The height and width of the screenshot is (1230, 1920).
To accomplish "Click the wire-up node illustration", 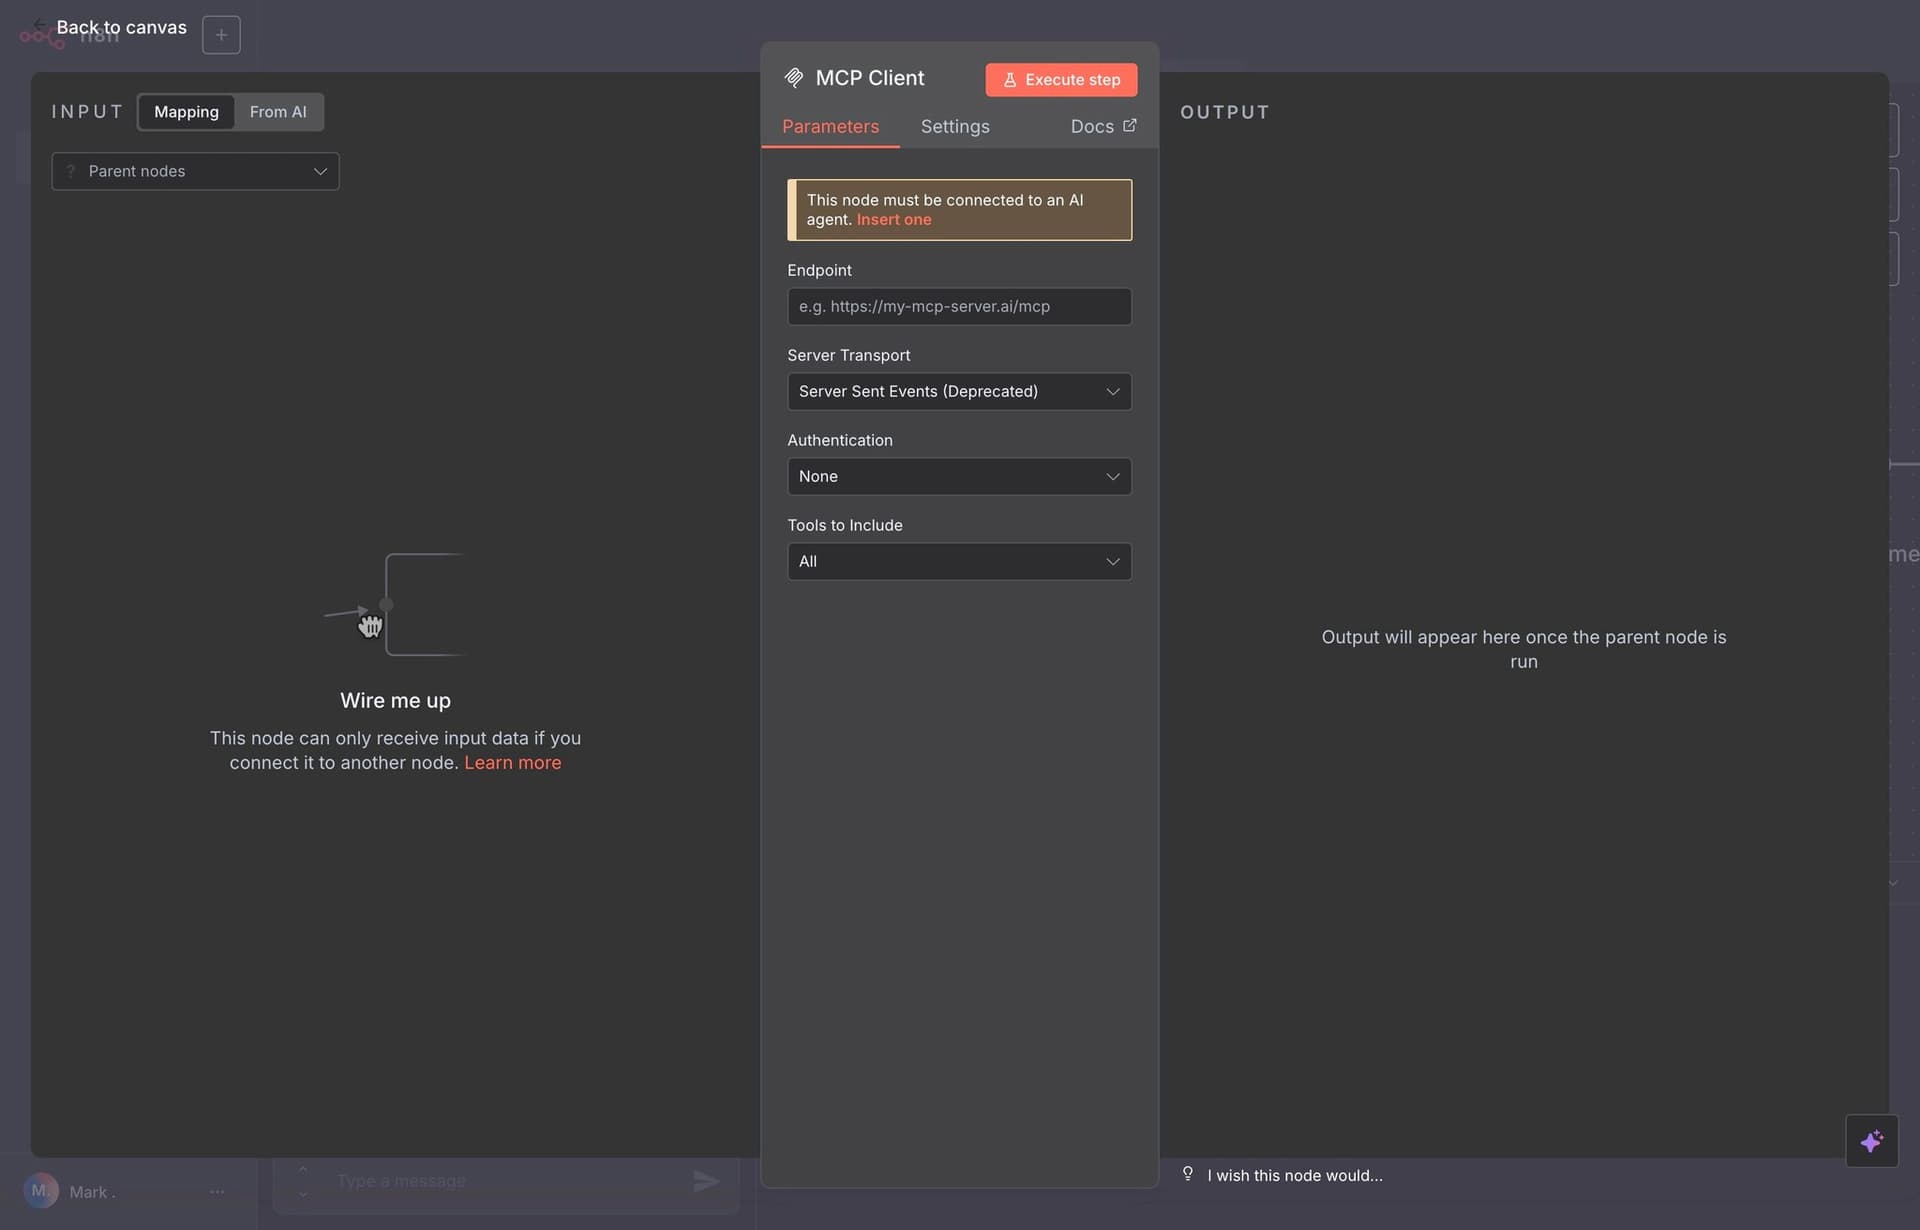I will tap(395, 605).
